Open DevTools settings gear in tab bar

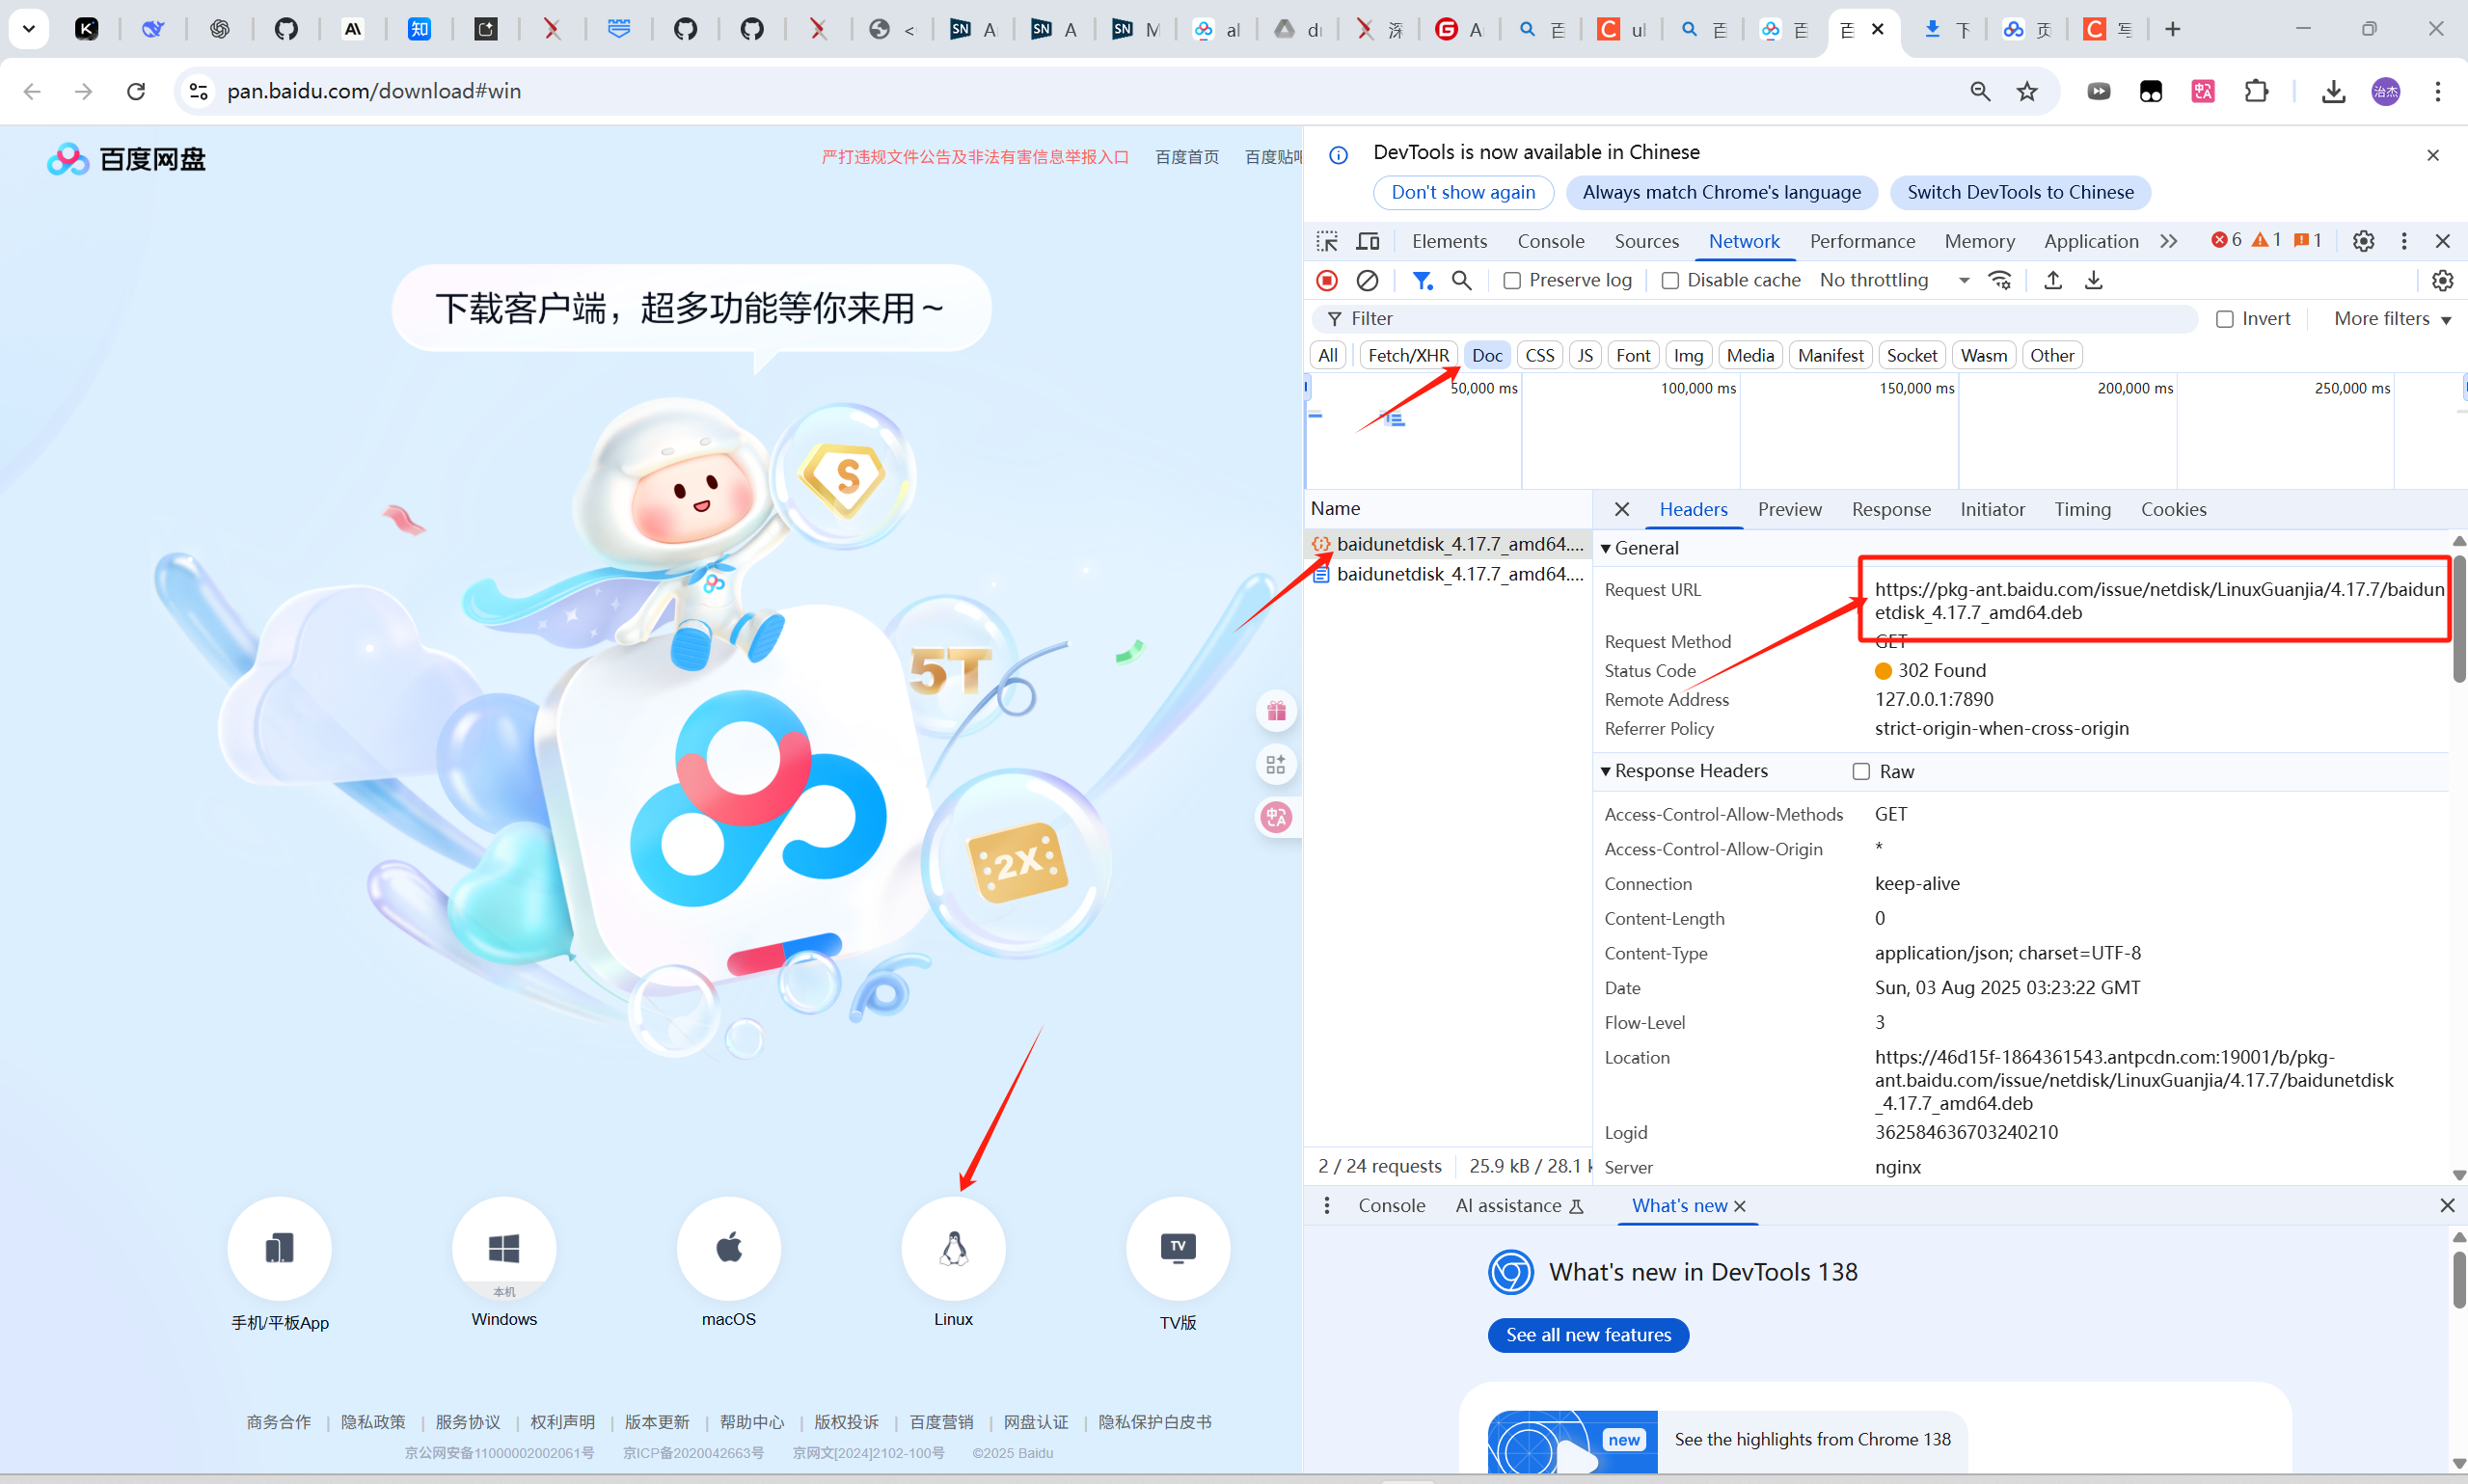tap(2363, 241)
